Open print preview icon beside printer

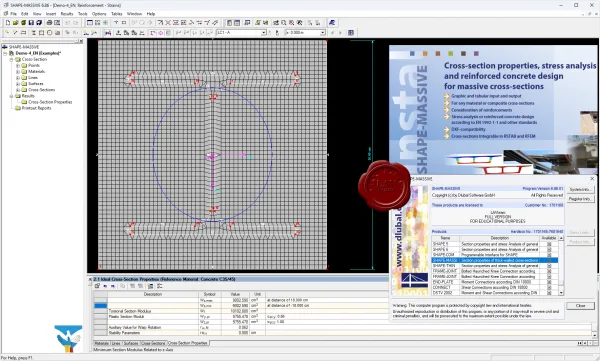(57, 23)
